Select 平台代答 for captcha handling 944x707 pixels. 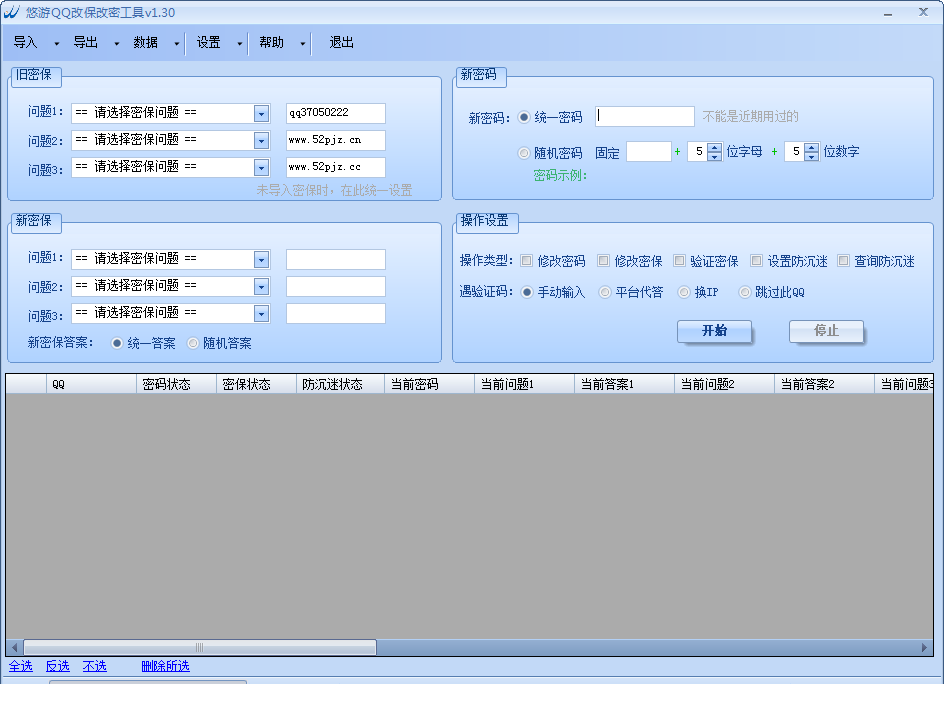pos(605,292)
